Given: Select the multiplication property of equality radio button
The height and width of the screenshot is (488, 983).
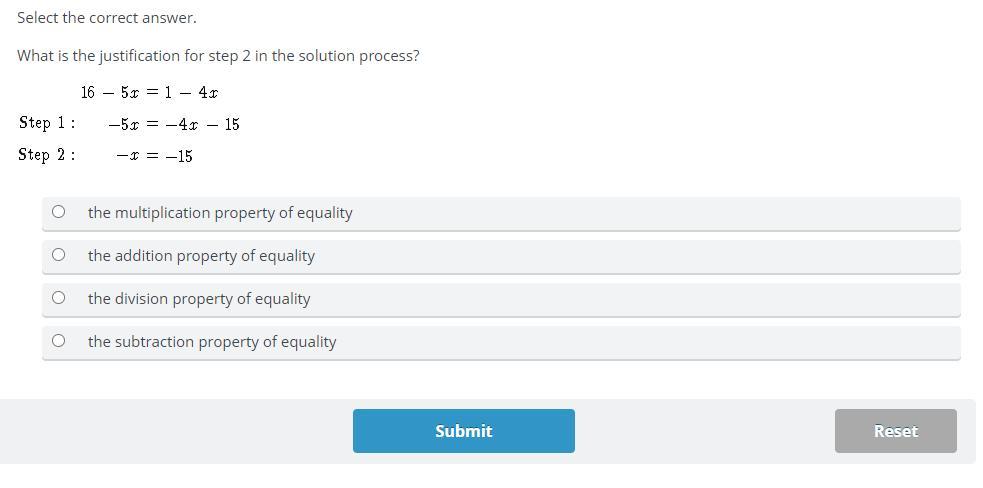Looking at the screenshot, I should 58,212.
